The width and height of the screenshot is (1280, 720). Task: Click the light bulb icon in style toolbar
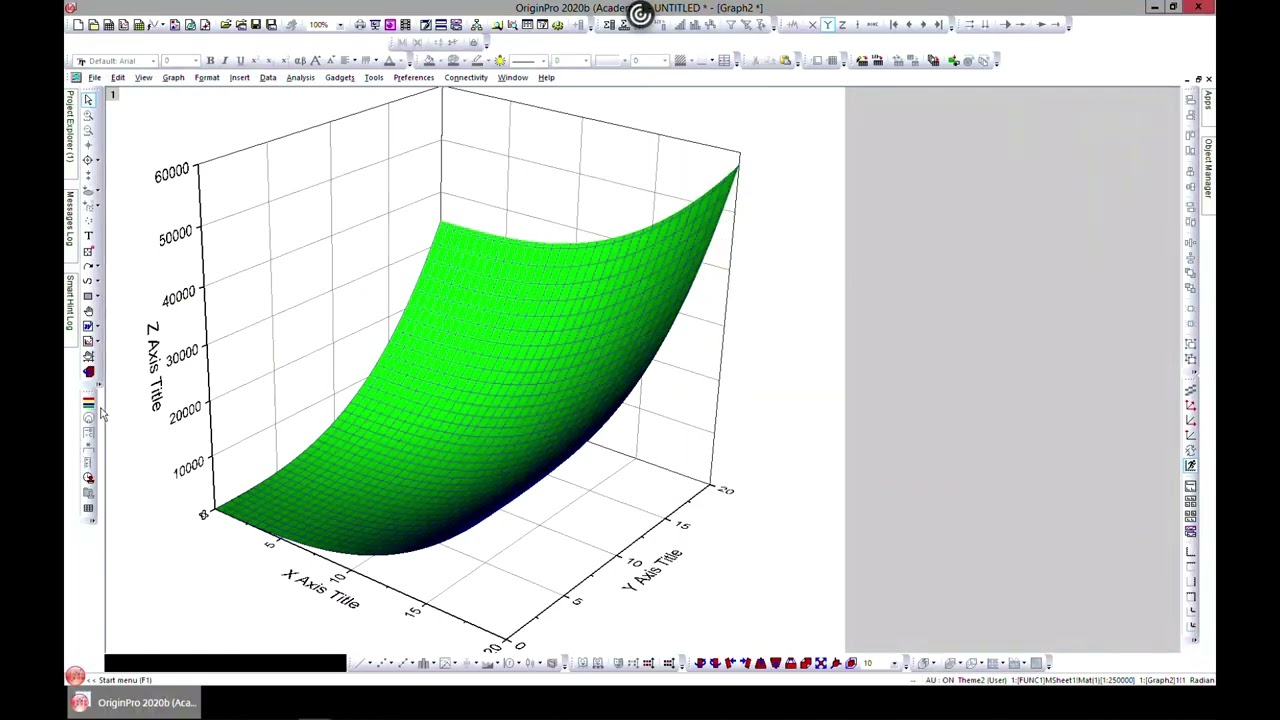tap(500, 61)
